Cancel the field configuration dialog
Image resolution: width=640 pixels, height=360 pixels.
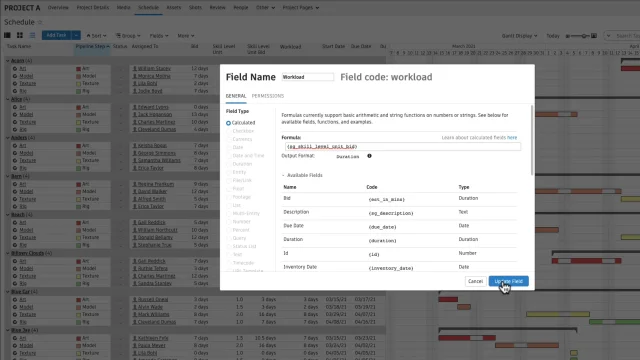pyautogui.click(x=475, y=281)
